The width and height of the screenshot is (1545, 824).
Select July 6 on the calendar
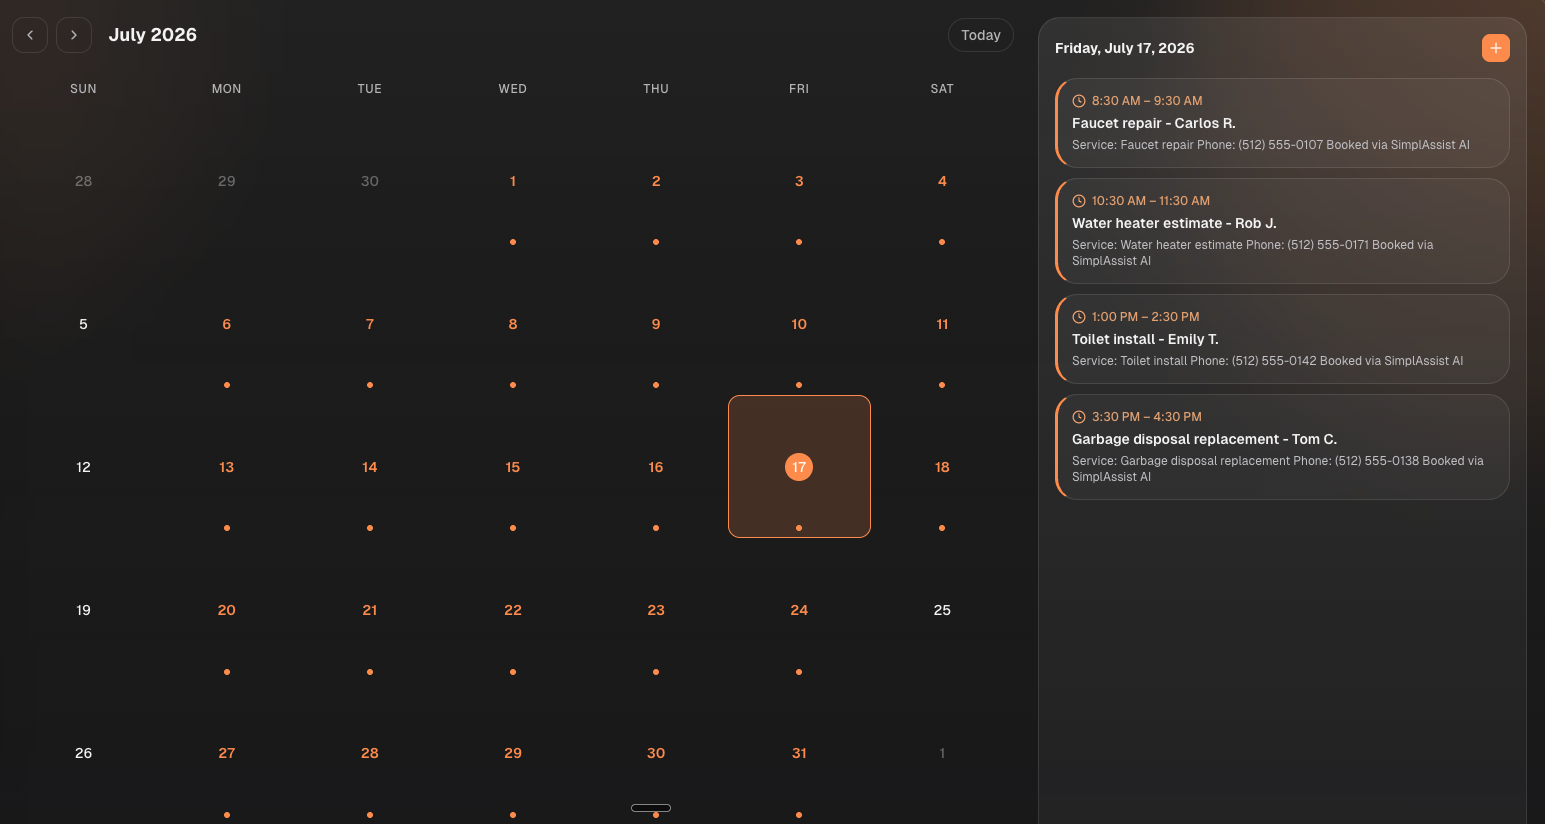pyautogui.click(x=227, y=324)
